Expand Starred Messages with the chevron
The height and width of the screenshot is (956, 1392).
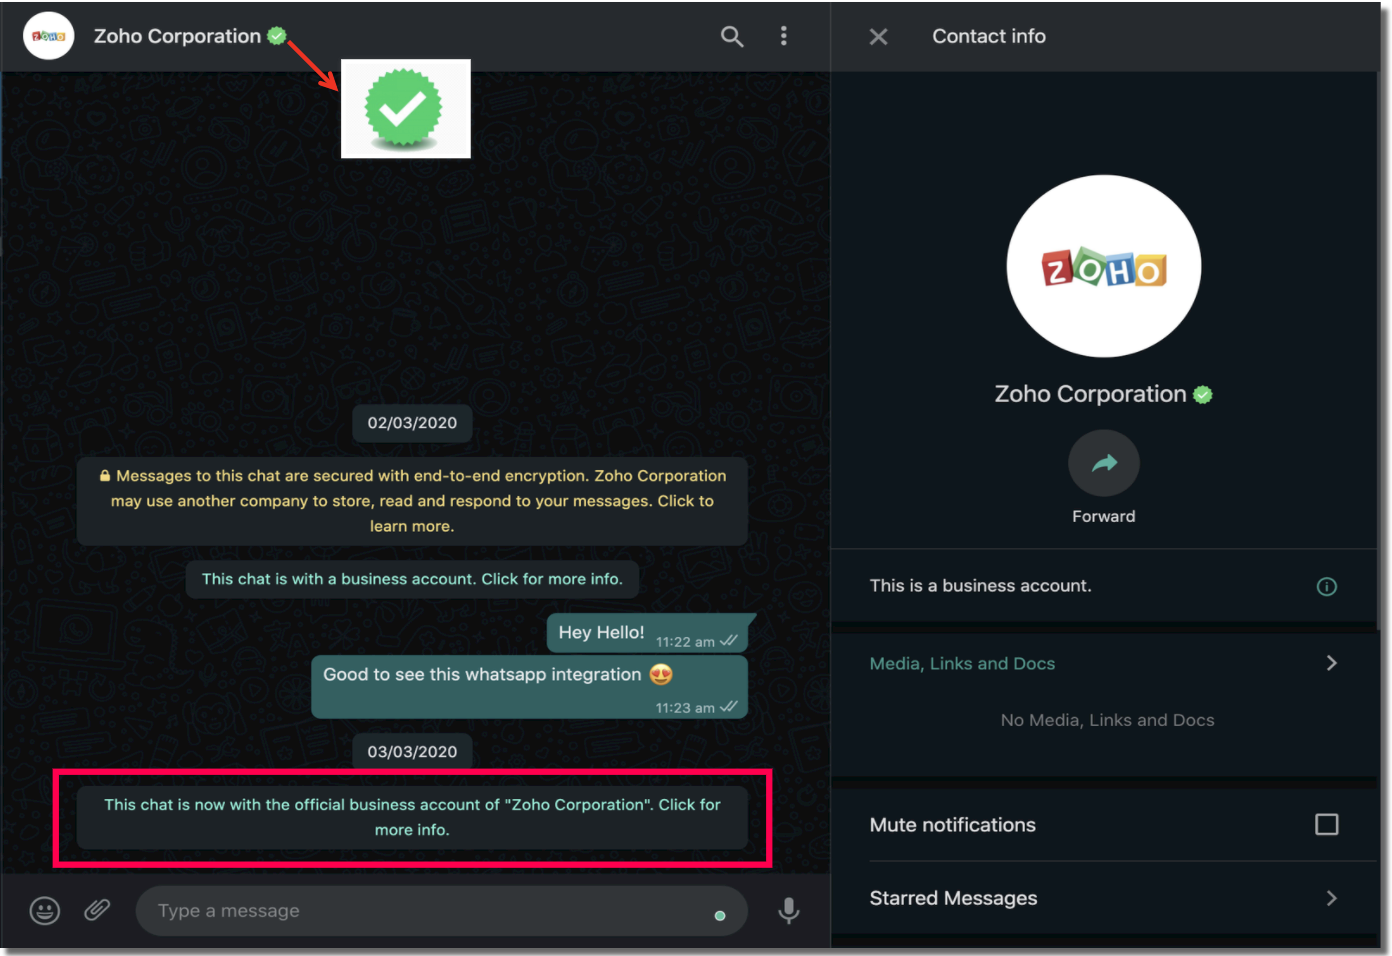pyautogui.click(x=1331, y=898)
